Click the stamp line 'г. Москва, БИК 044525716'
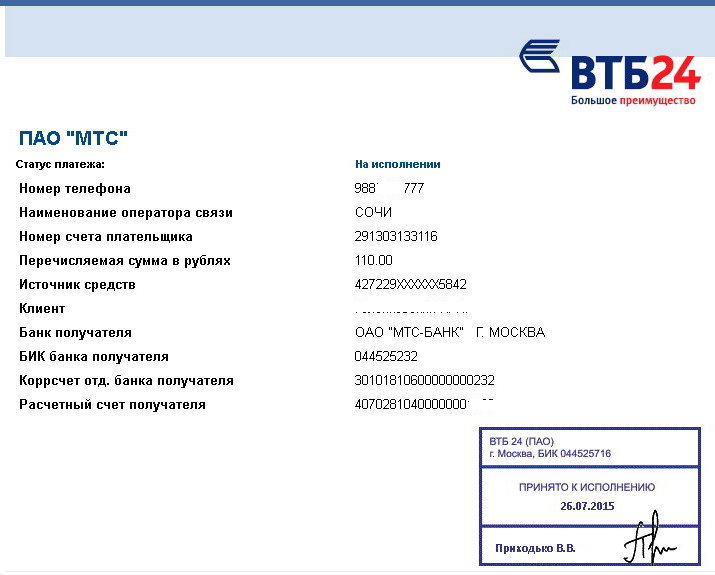Image resolution: width=715 pixels, height=575 pixels. coord(550,454)
